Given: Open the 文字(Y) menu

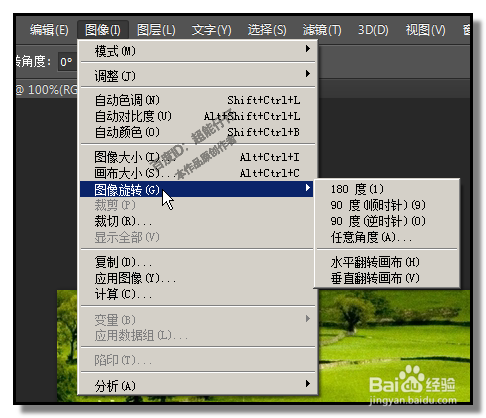Looking at the screenshot, I should point(211,30).
